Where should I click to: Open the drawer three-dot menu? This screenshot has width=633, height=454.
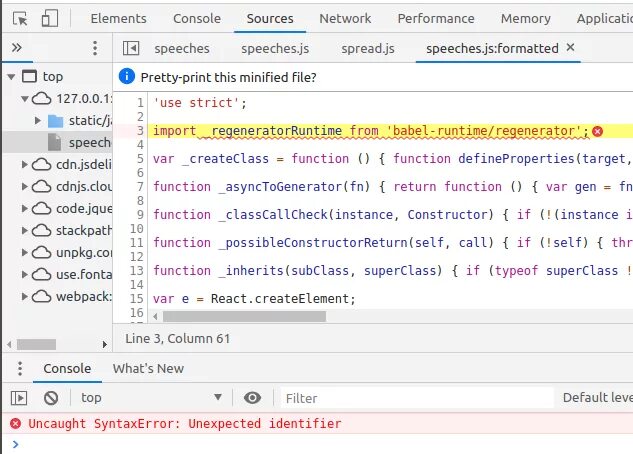coord(18,368)
